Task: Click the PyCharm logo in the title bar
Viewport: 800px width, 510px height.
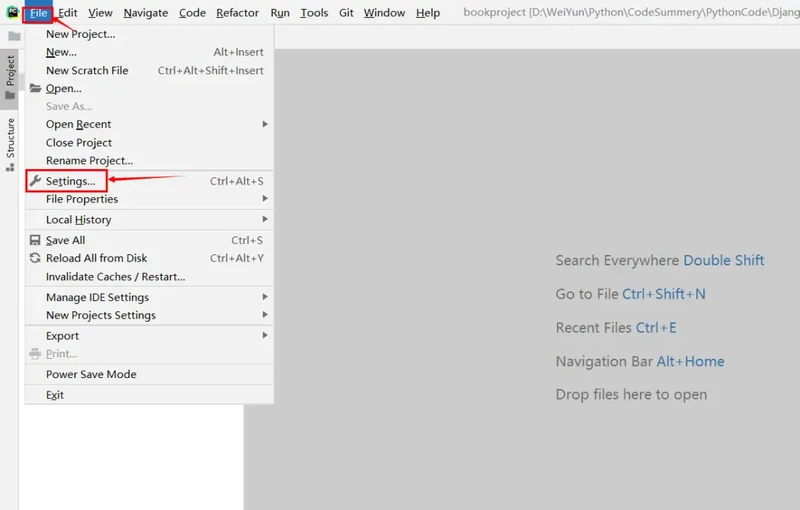Action: click(12, 13)
